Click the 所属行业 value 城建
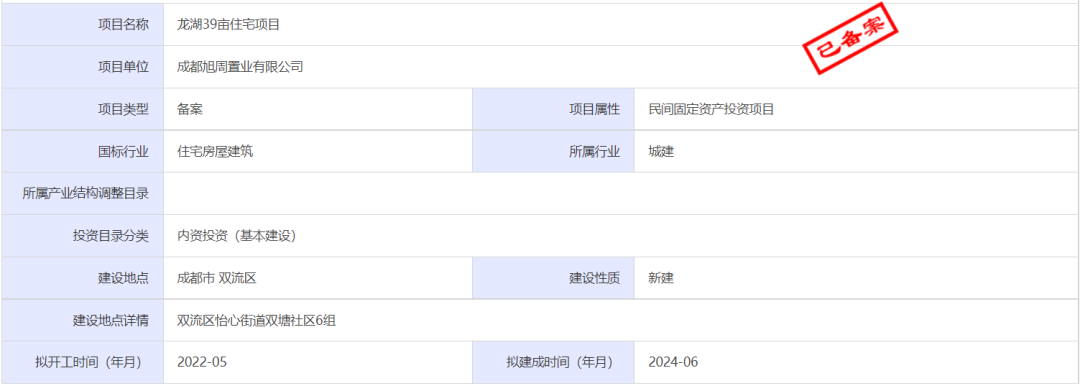This screenshot has width=1080, height=386. 661,152
